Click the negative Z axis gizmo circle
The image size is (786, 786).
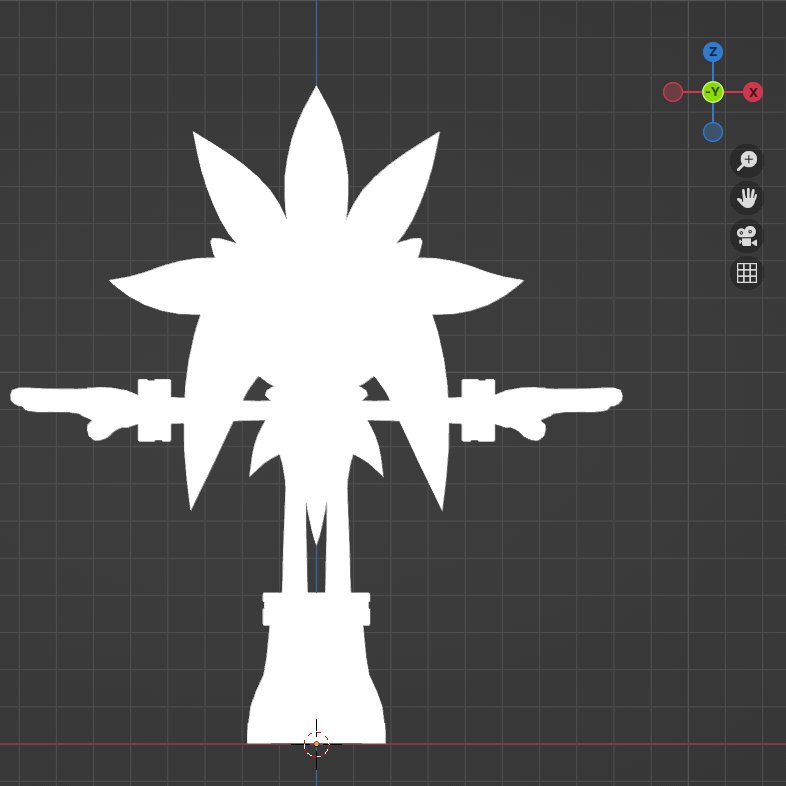(712, 132)
